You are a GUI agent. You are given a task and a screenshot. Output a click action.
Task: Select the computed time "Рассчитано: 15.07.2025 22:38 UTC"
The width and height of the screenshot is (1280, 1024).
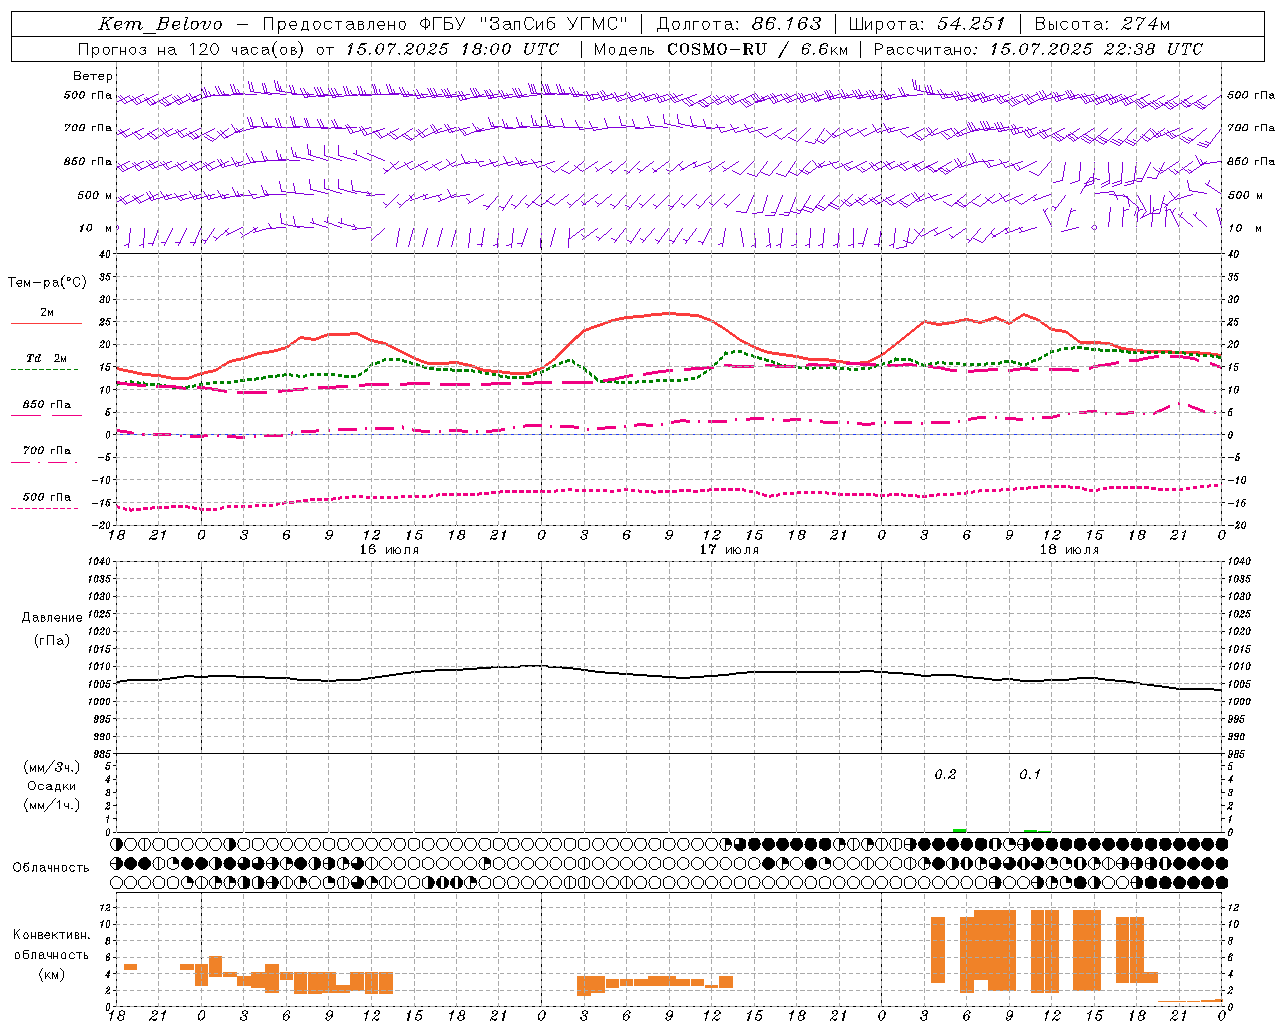pos(1038,49)
